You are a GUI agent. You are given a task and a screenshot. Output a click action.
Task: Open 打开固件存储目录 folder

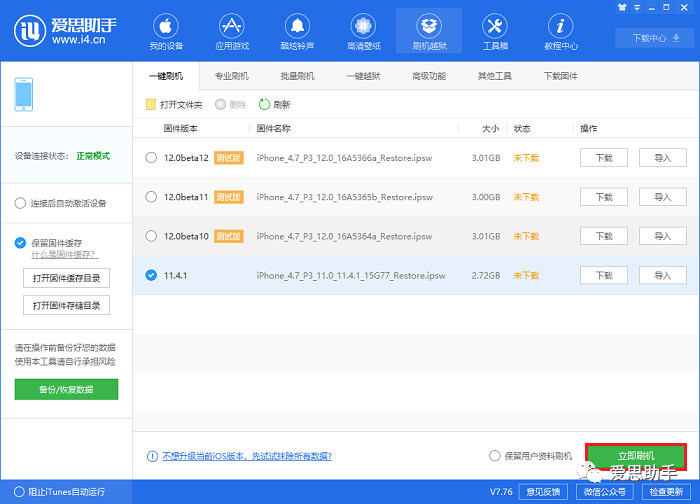[66, 305]
